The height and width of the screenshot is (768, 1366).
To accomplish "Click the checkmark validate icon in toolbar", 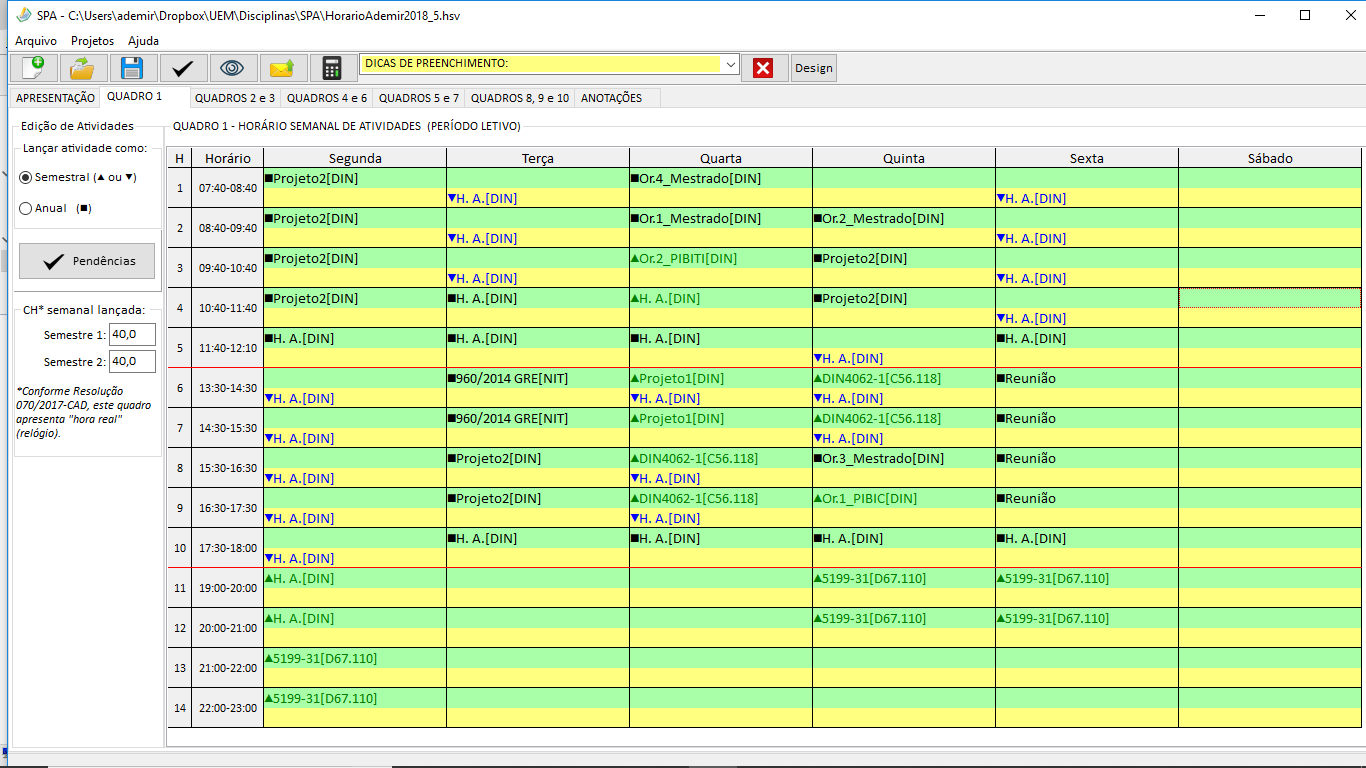I will 183,68.
